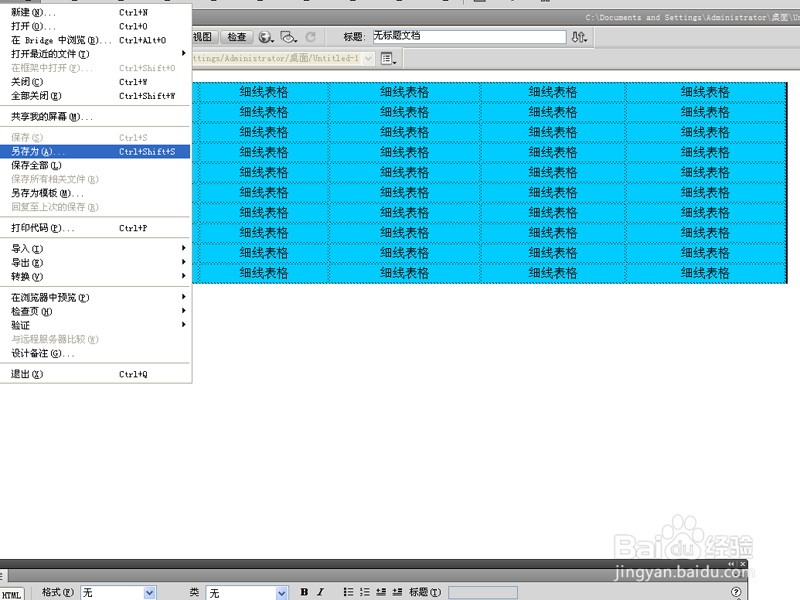Choose 全部关闭 menu item
The width and height of the screenshot is (800, 600).
tap(95, 95)
